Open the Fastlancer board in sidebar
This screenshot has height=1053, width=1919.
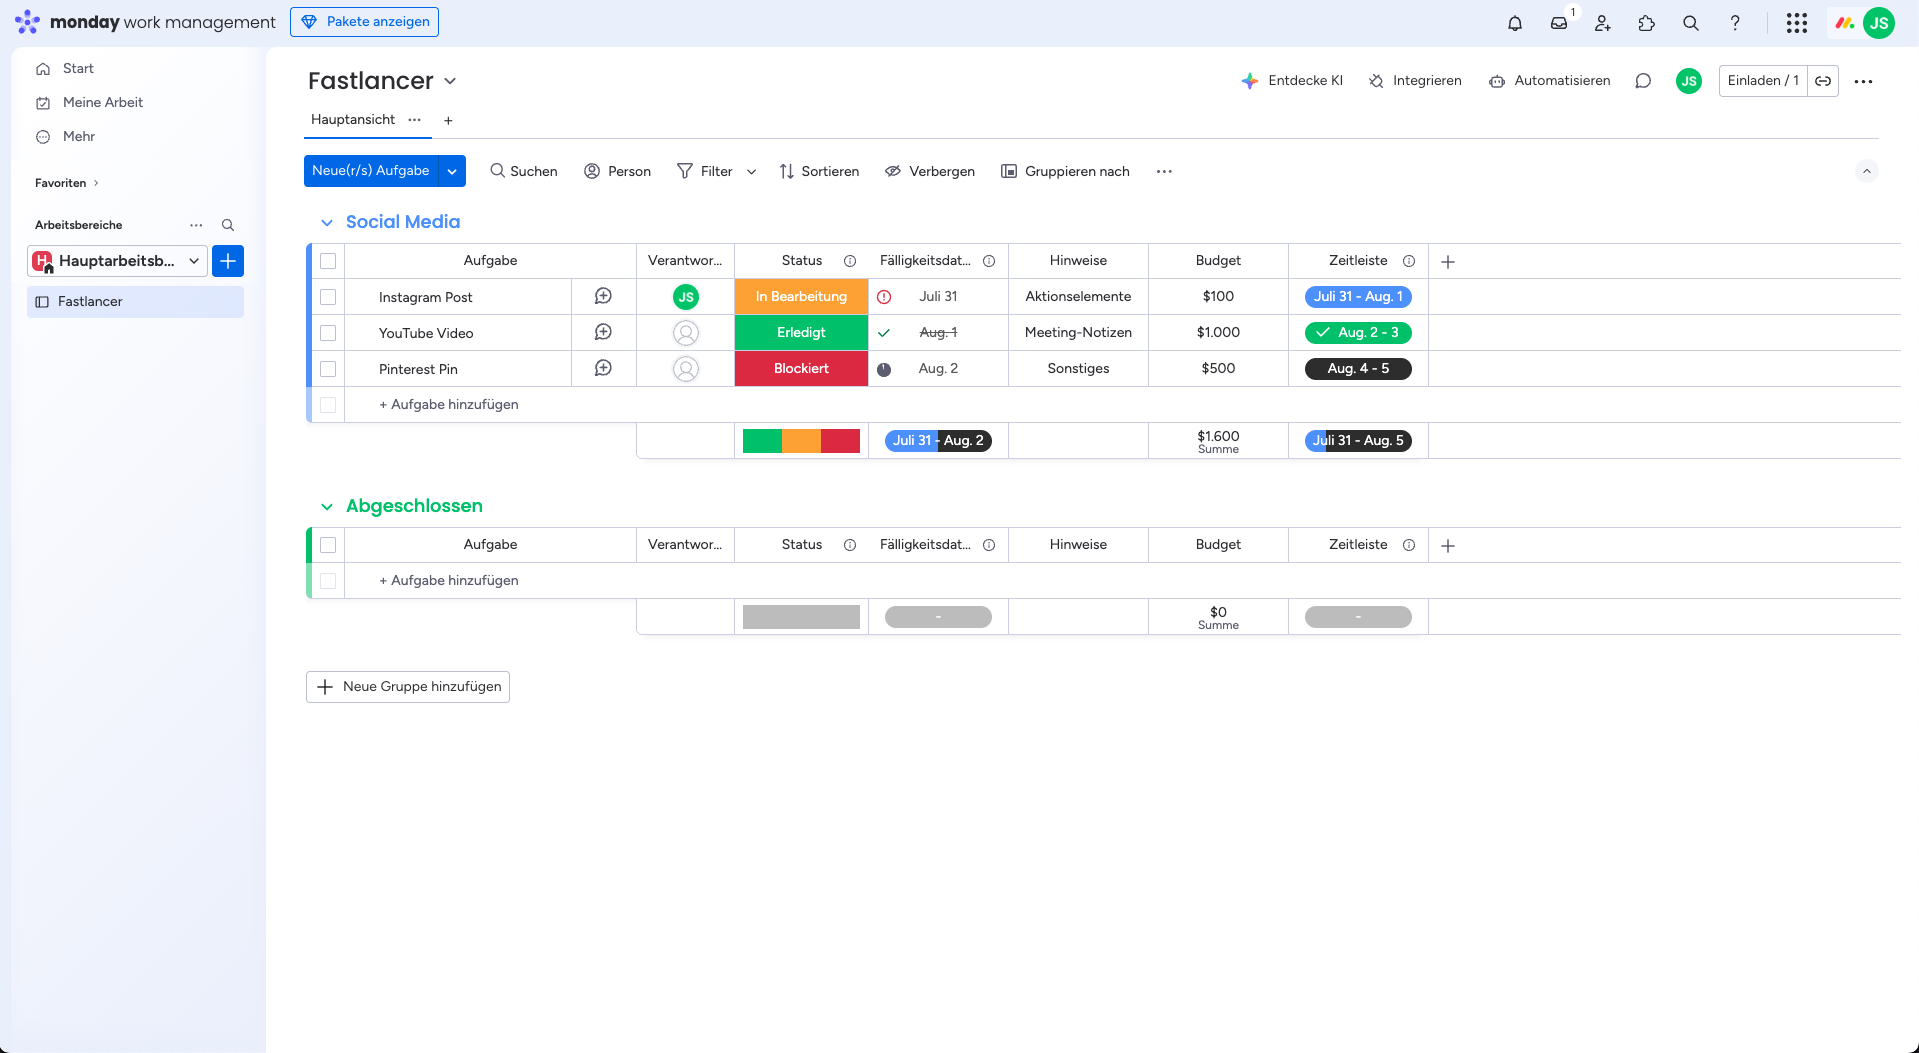coord(135,302)
